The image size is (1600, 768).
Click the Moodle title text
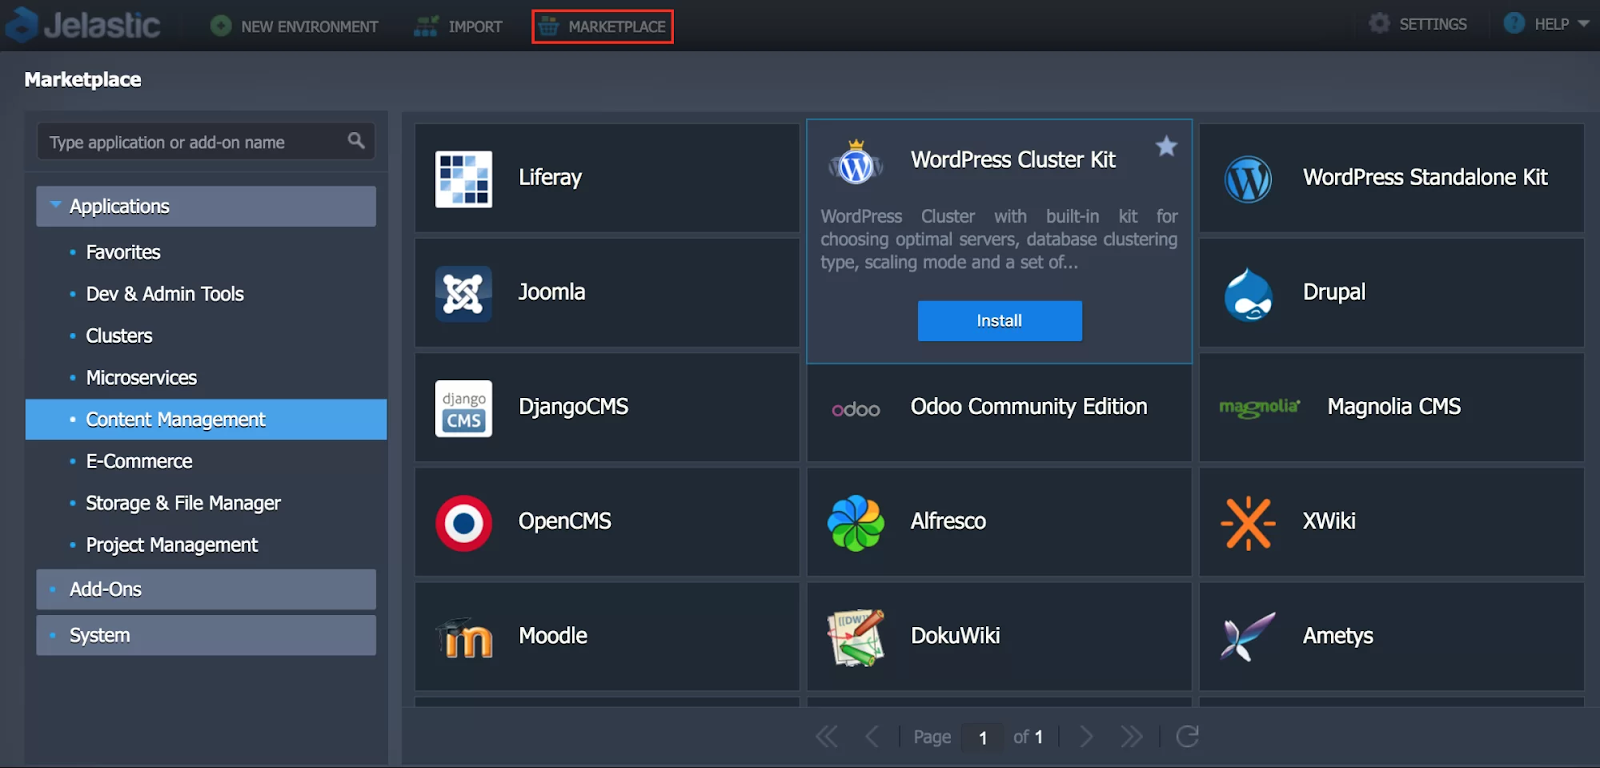[553, 636]
